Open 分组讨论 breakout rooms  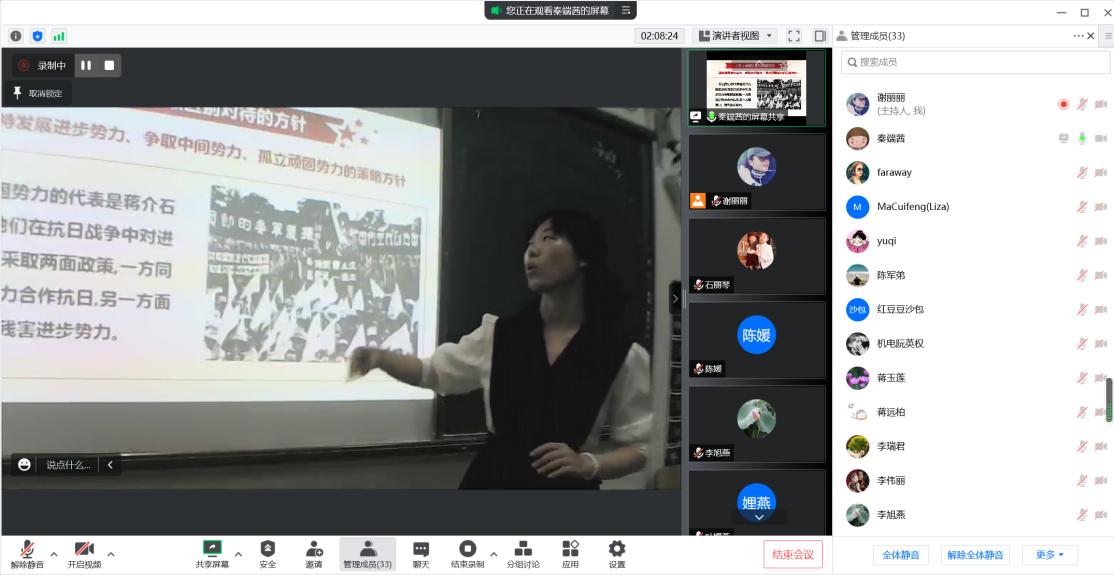pyautogui.click(x=523, y=554)
